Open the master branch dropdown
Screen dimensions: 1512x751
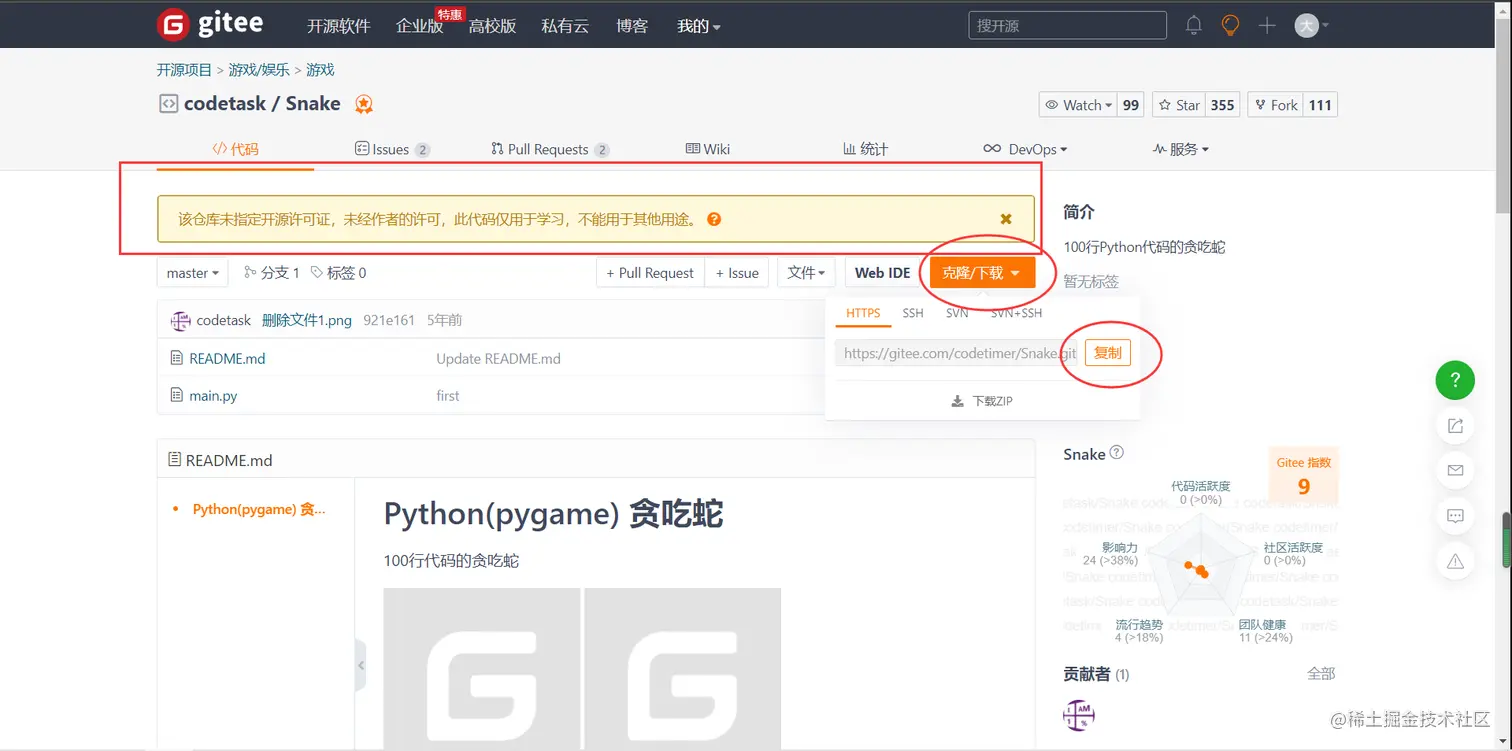click(x=193, y=273)
